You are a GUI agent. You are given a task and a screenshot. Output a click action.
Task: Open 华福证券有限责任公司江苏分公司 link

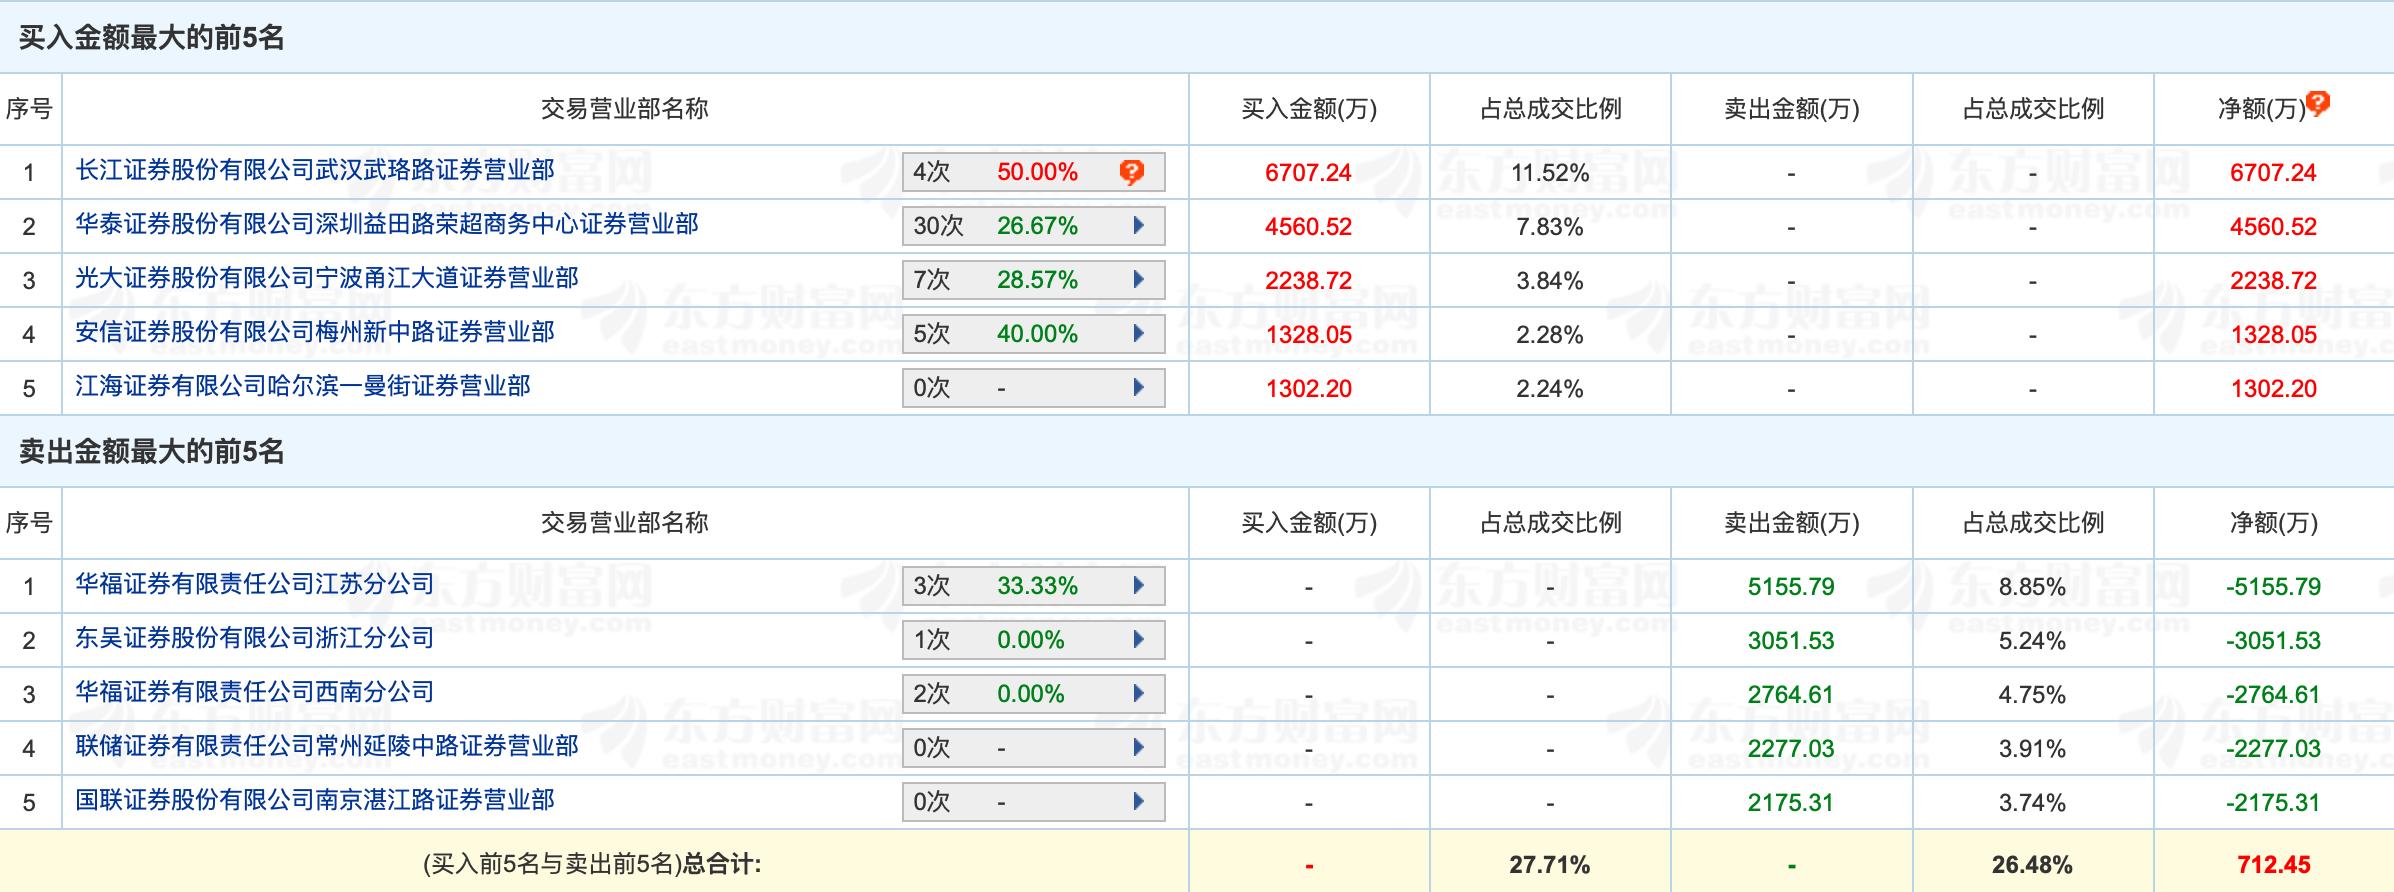coord(255,584)
